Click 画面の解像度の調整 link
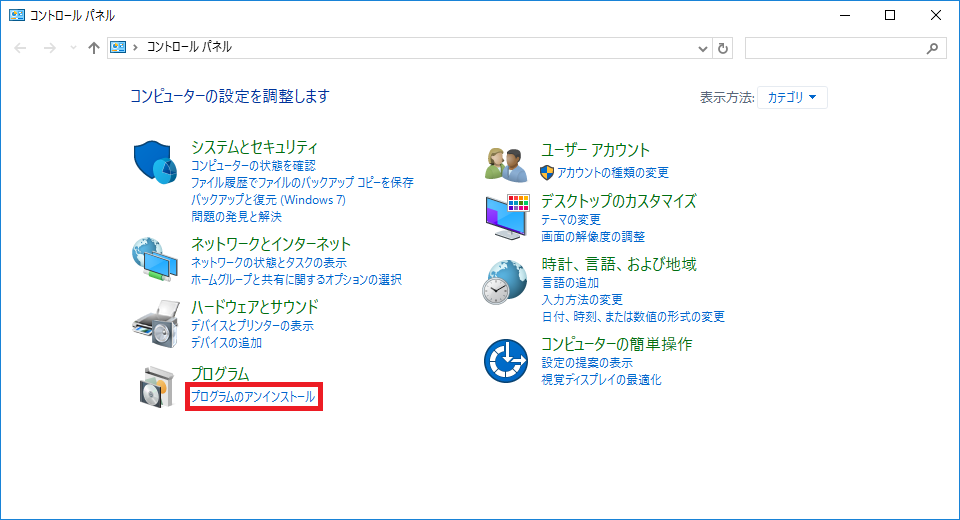Viewport: 960px width, 520px height. pyautogui.click(x=593, y=237)
